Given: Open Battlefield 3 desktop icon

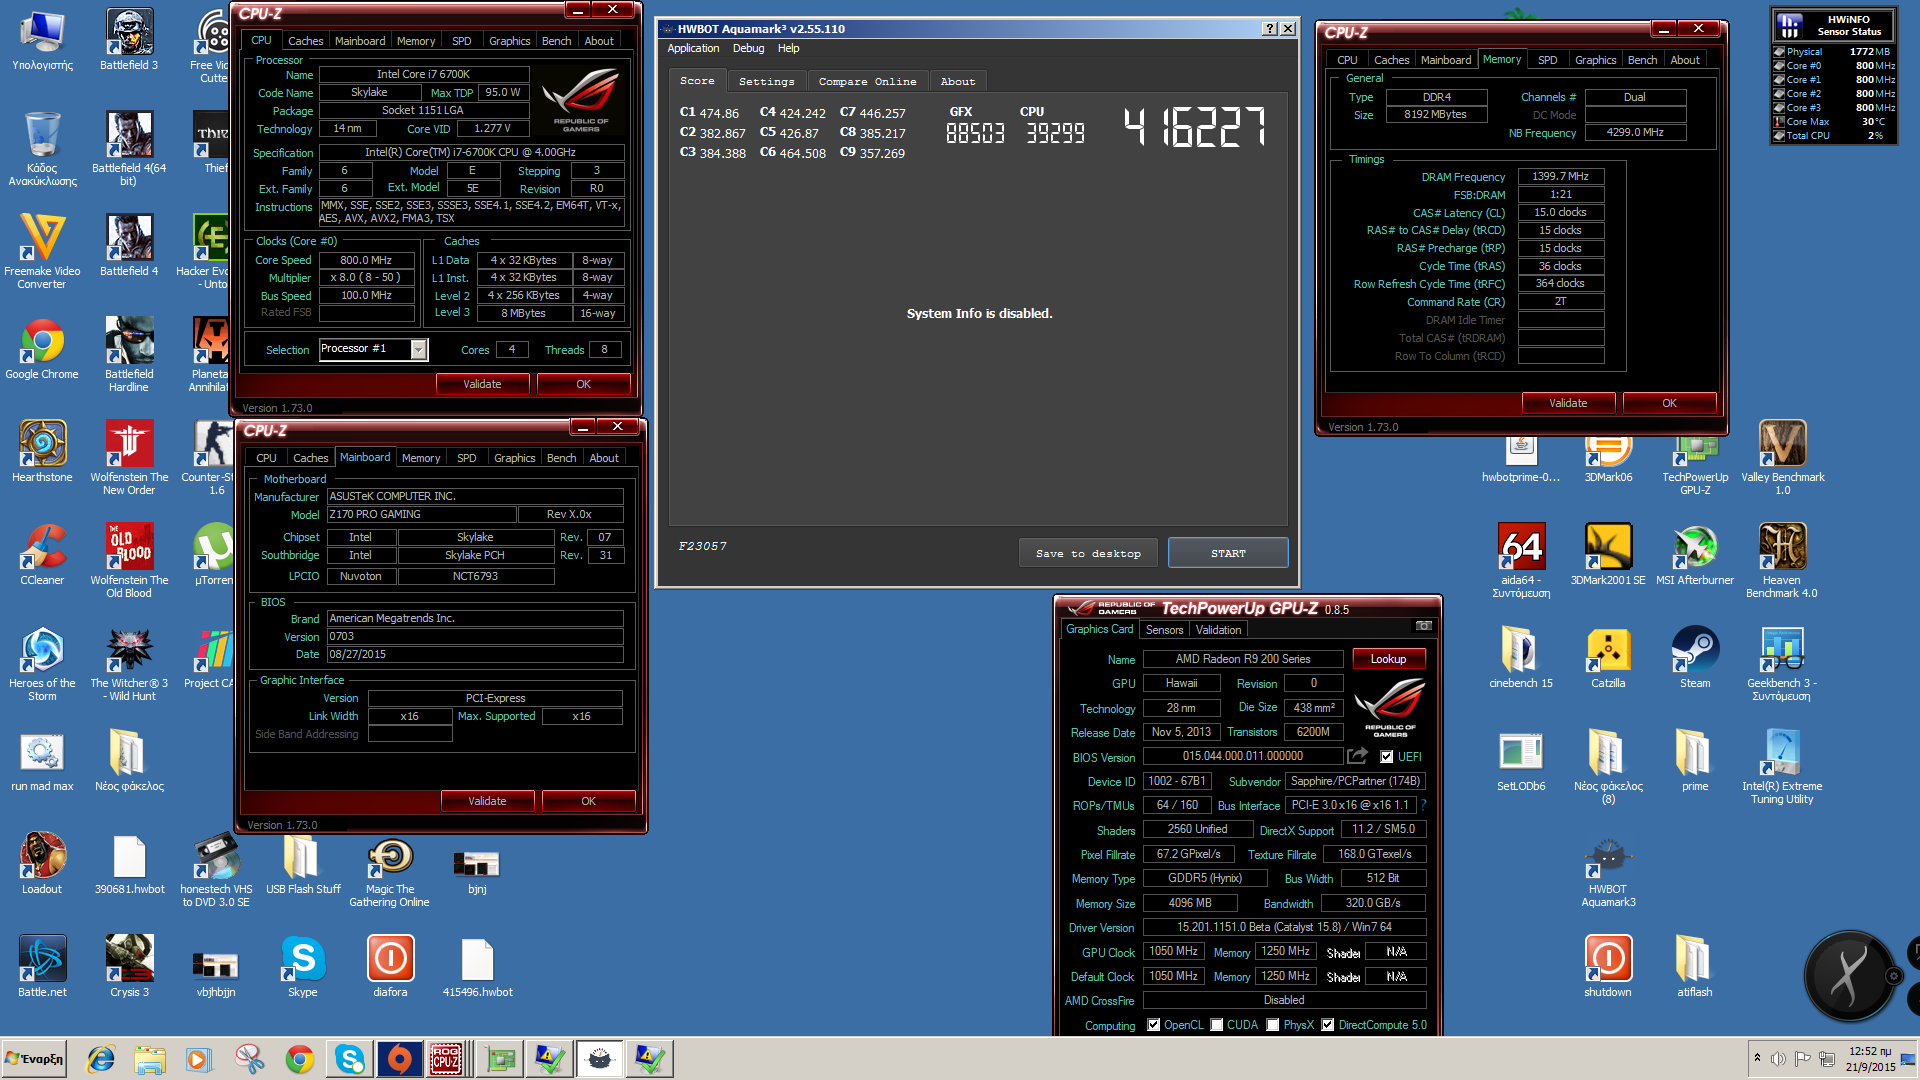Looking at the screenshot, I should (129, 40).
